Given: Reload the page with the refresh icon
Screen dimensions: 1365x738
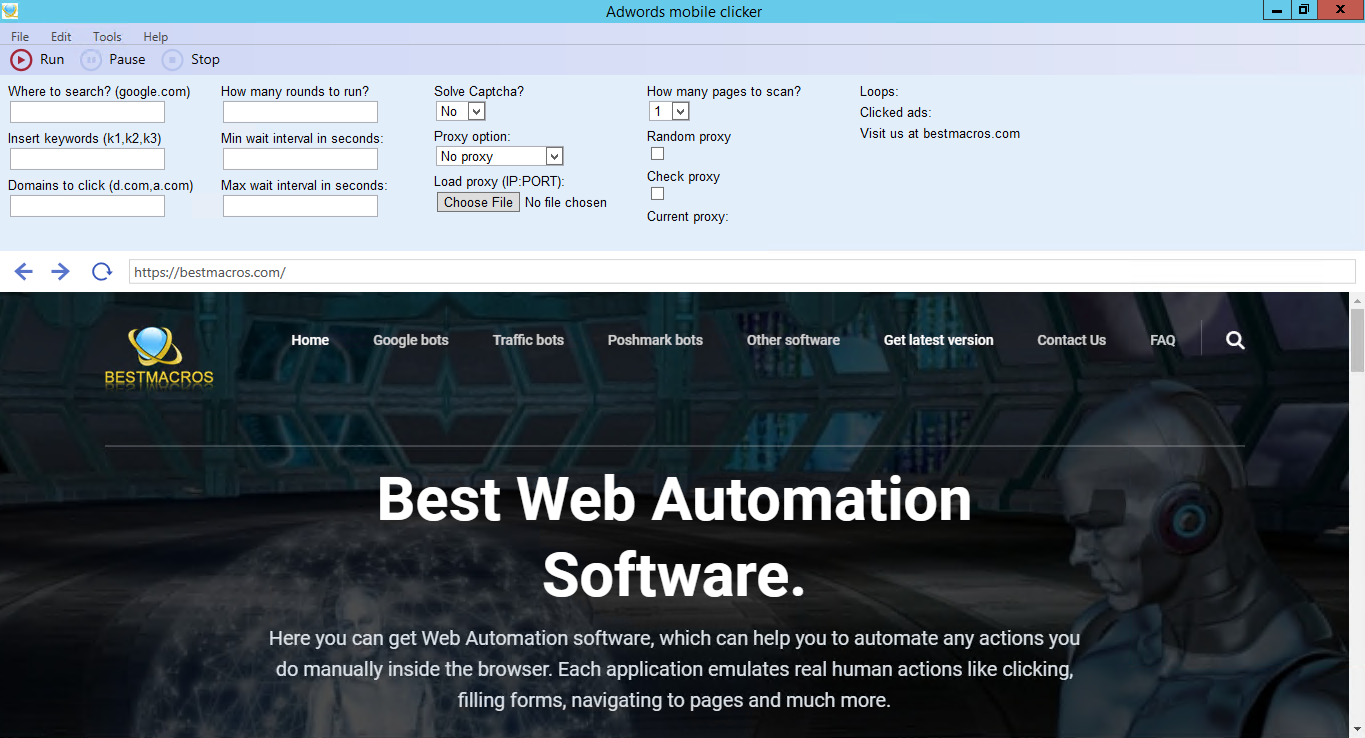Looking at the screenshot, I should point(102,271).
